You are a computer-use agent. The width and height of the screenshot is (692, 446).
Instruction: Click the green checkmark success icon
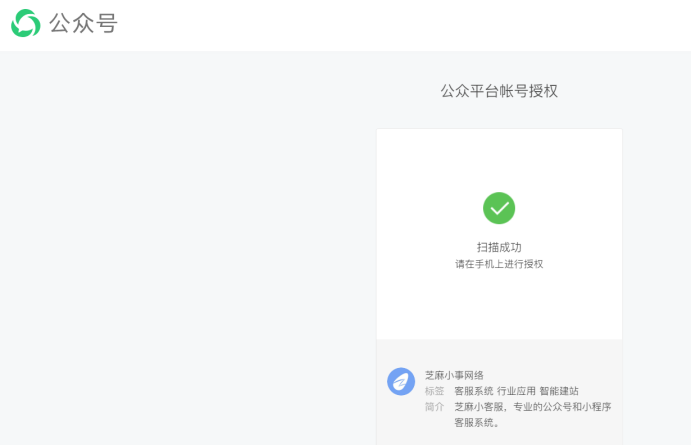499,208
